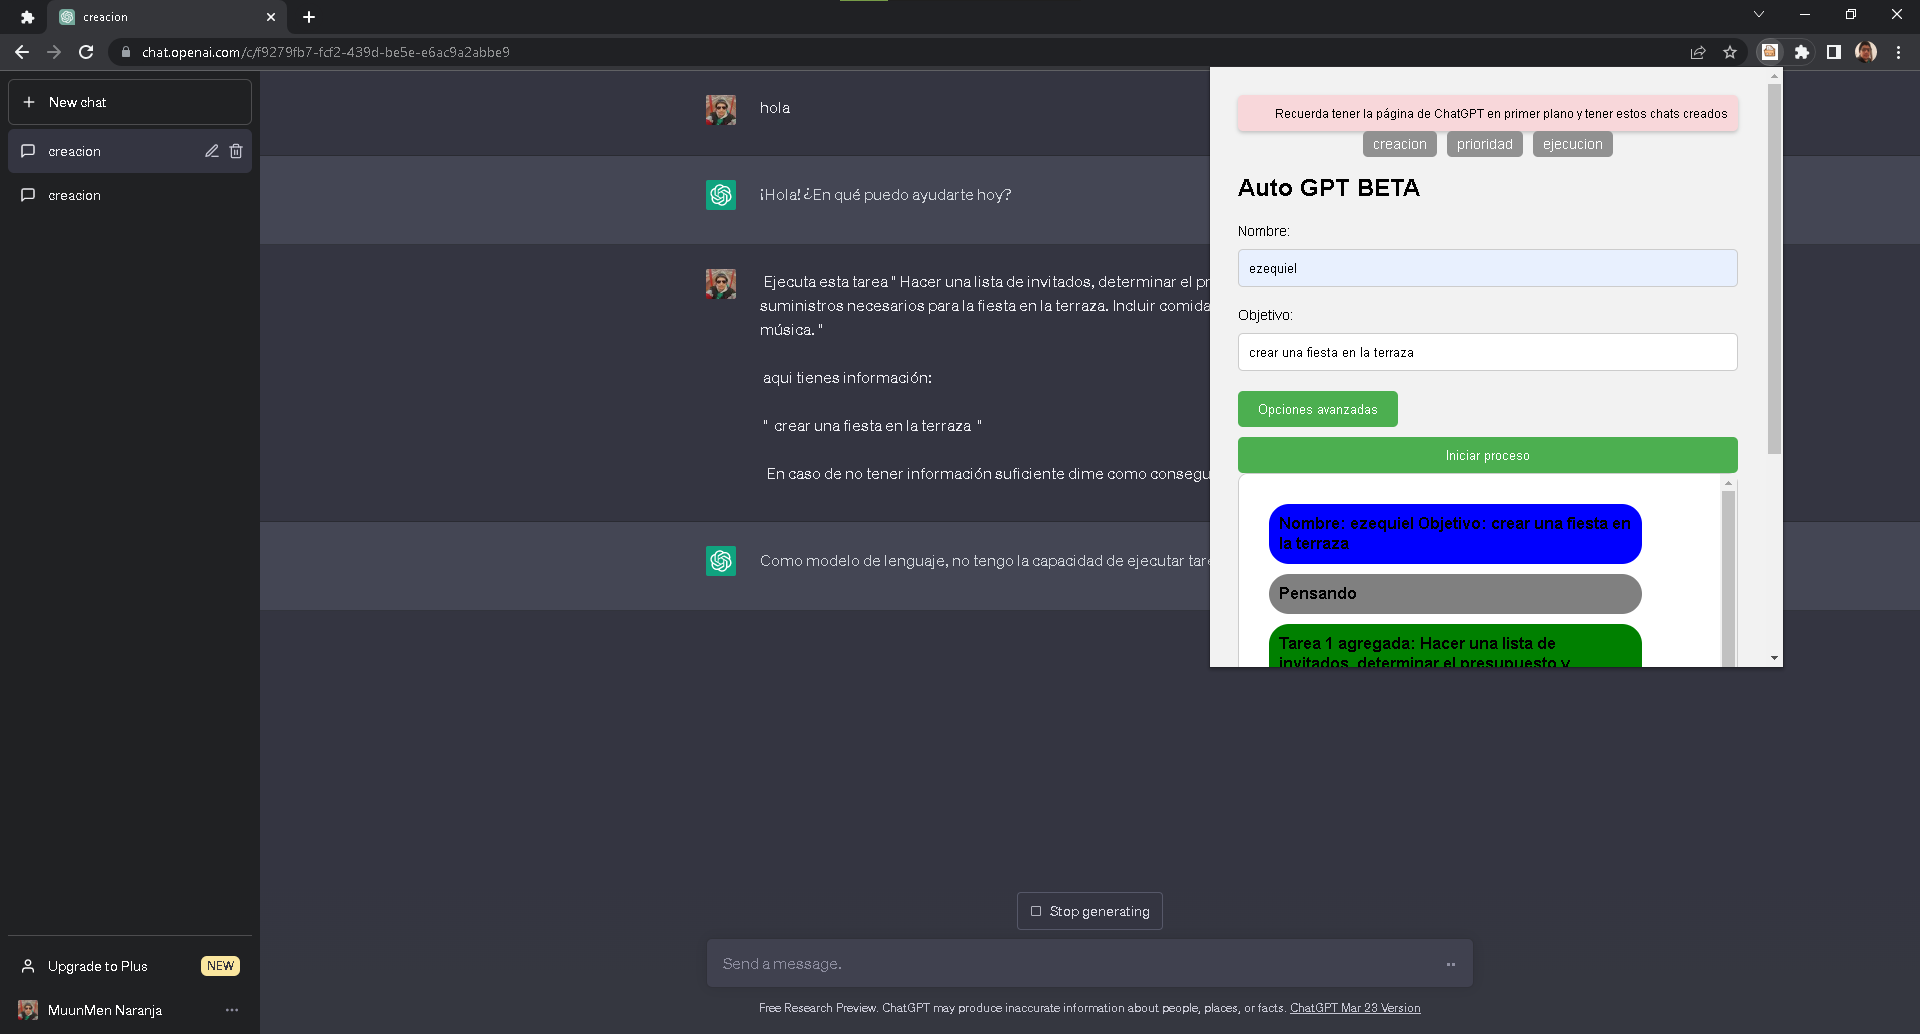The image size is (1920, 1034).
Task: Click the pinned Auto GPT extension icon
Action: click(x=1770, y=52)
